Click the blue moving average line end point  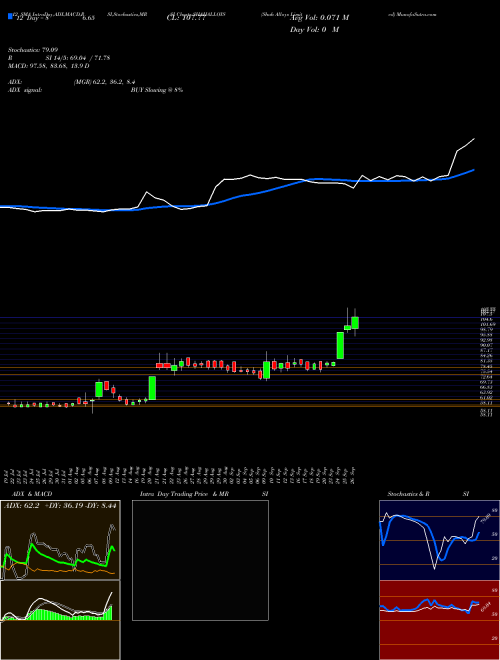(474, 170)
